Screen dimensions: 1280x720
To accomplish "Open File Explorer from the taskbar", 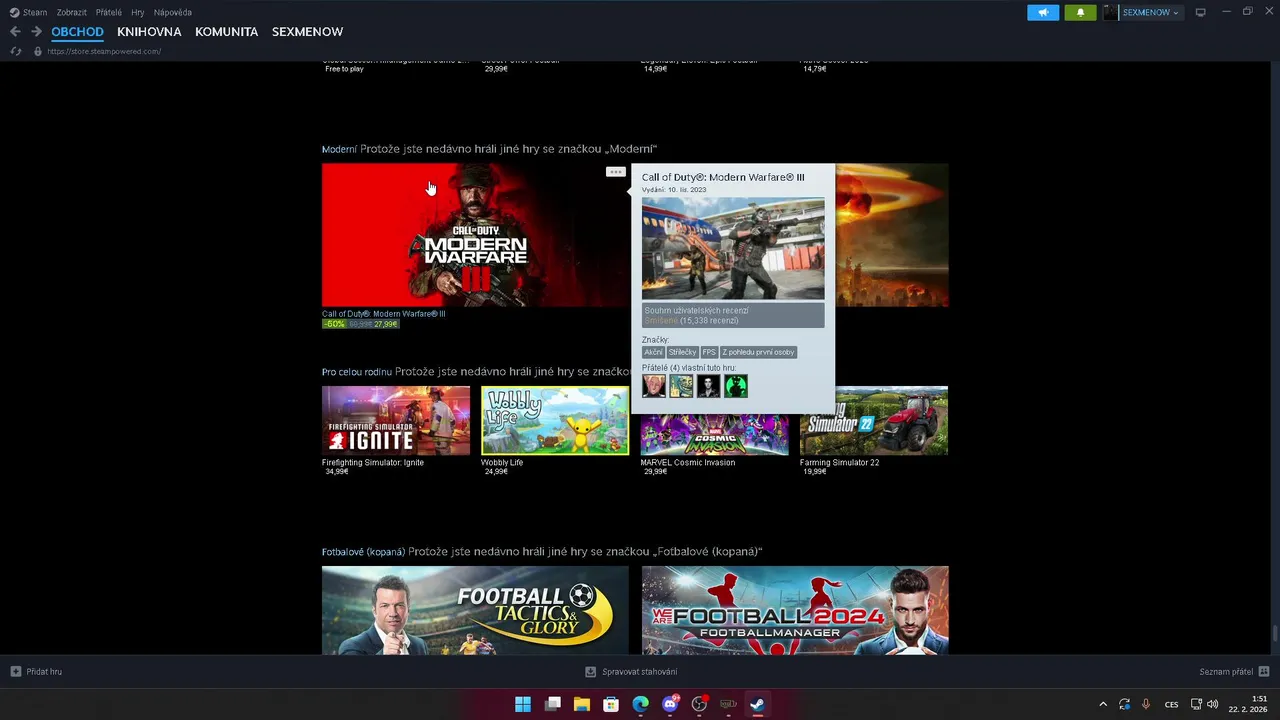I will tap(582, 704).
